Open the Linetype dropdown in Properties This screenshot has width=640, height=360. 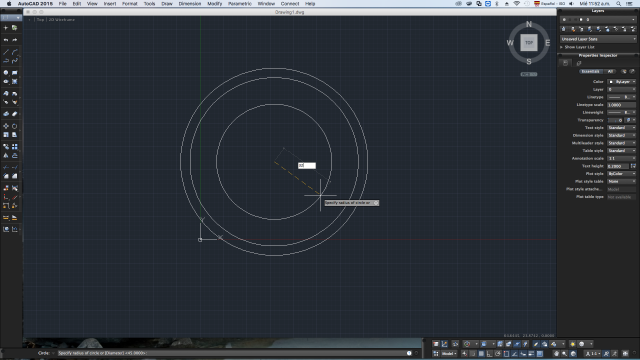point(622,97)
